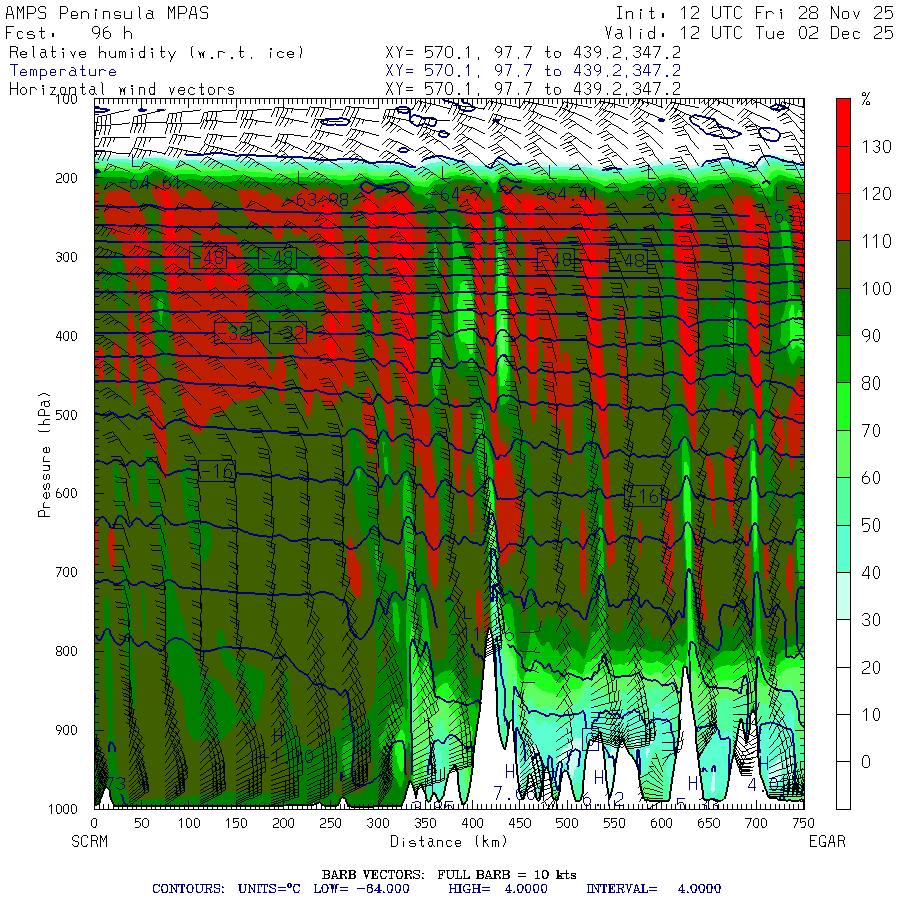Click the 550 tick on the distance axis
This screenshot has width=900, height=900.
[614, 823]
